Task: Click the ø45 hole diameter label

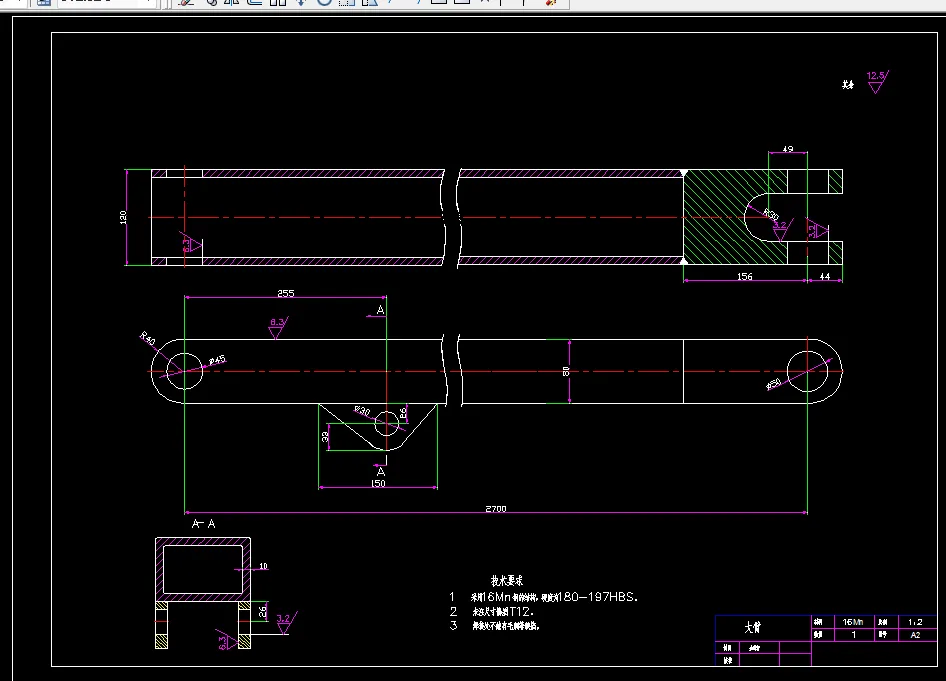Action: click(217, 360)
